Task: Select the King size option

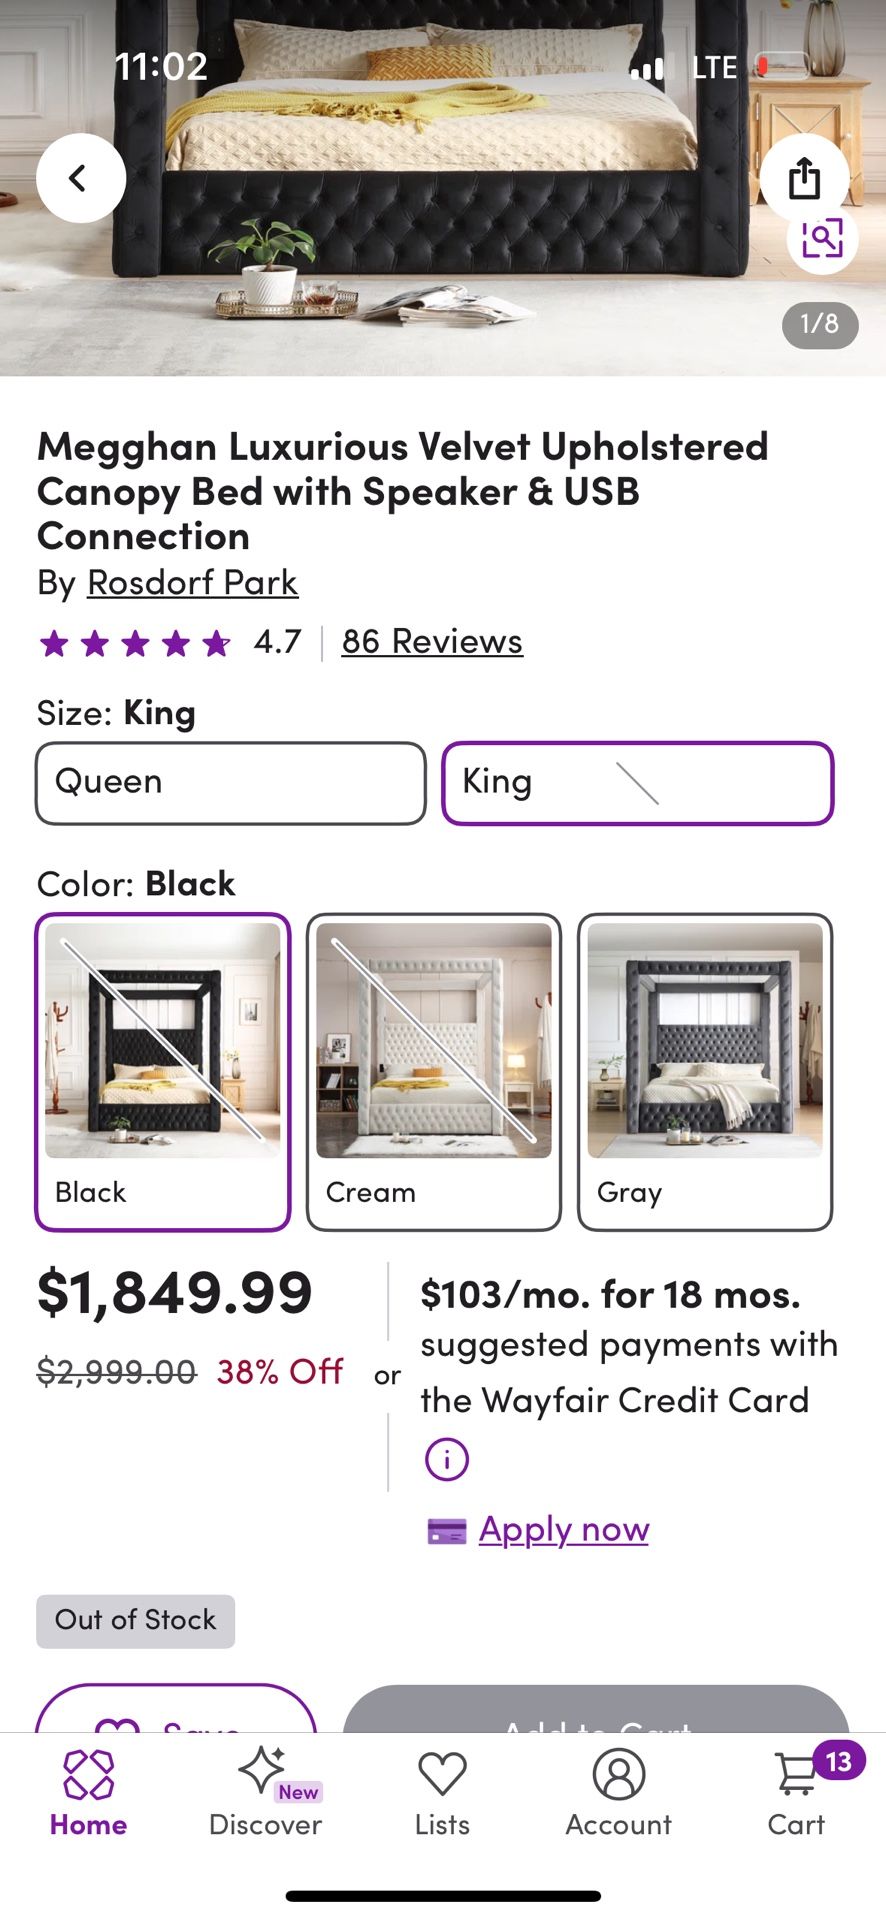Action: pyautogui.click(x=637, y=783)
